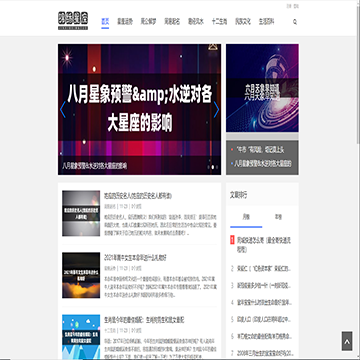Click the swirl image card beside carousel
Viewport: 360px width, 360px height.
pyautogui.click(x=262, y=88)
